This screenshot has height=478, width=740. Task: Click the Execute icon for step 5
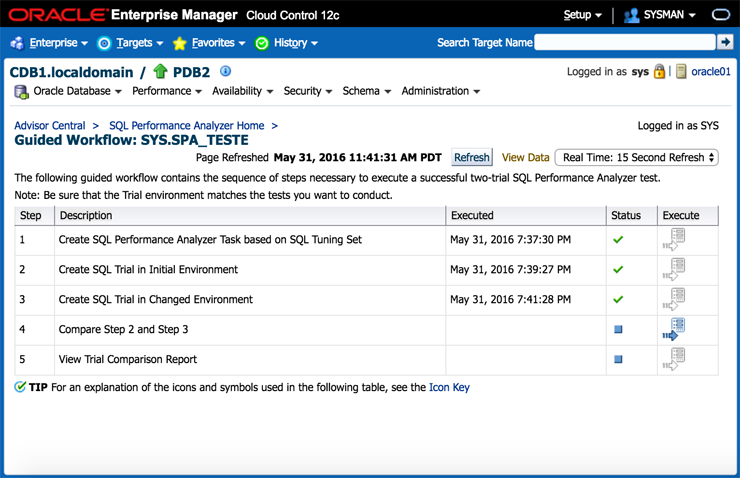click(675, 360)
